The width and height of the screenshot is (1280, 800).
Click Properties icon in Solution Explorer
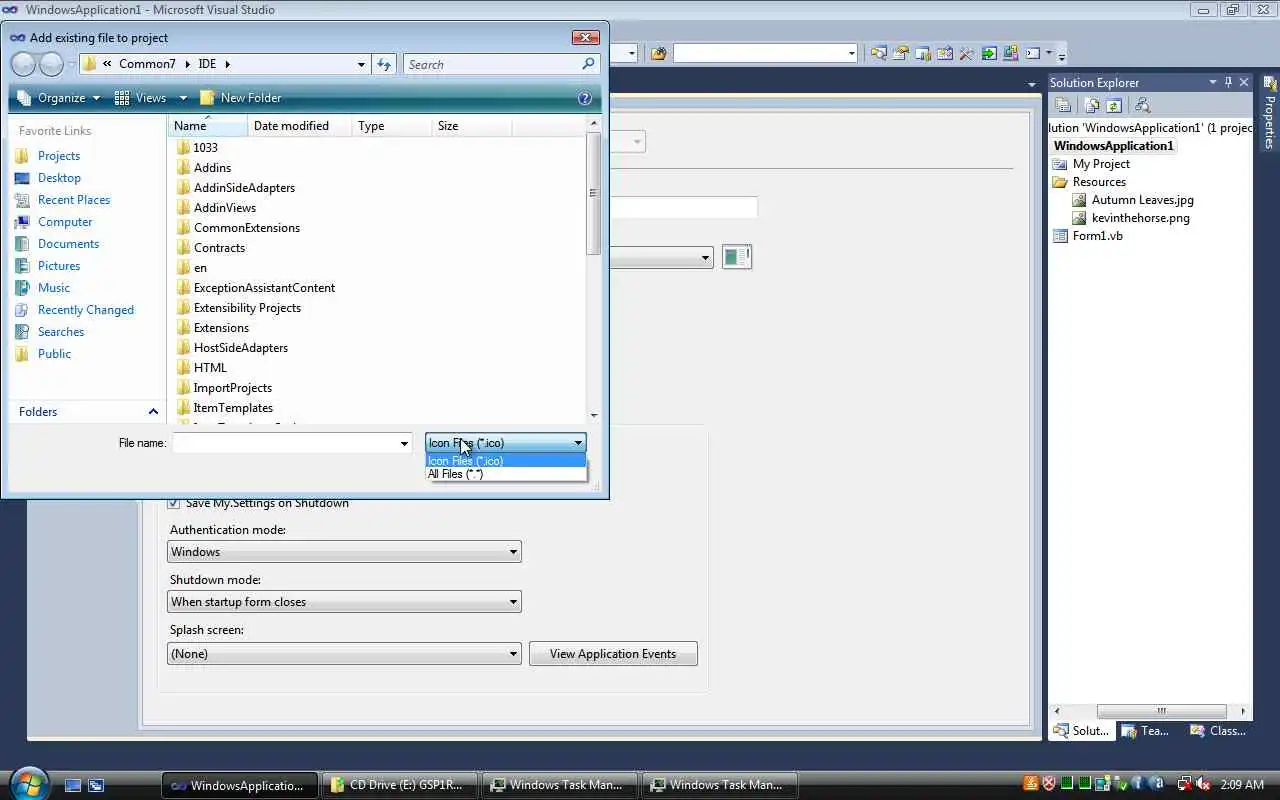pos(1062,105)
